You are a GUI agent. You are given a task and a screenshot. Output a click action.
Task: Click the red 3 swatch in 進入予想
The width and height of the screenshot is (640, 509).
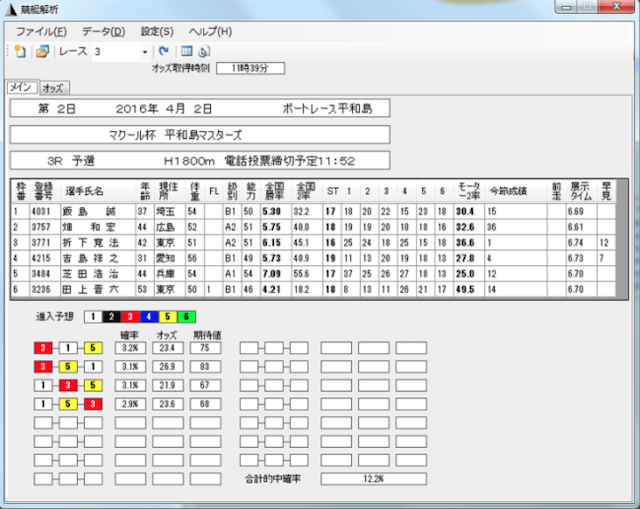(130, 316)
